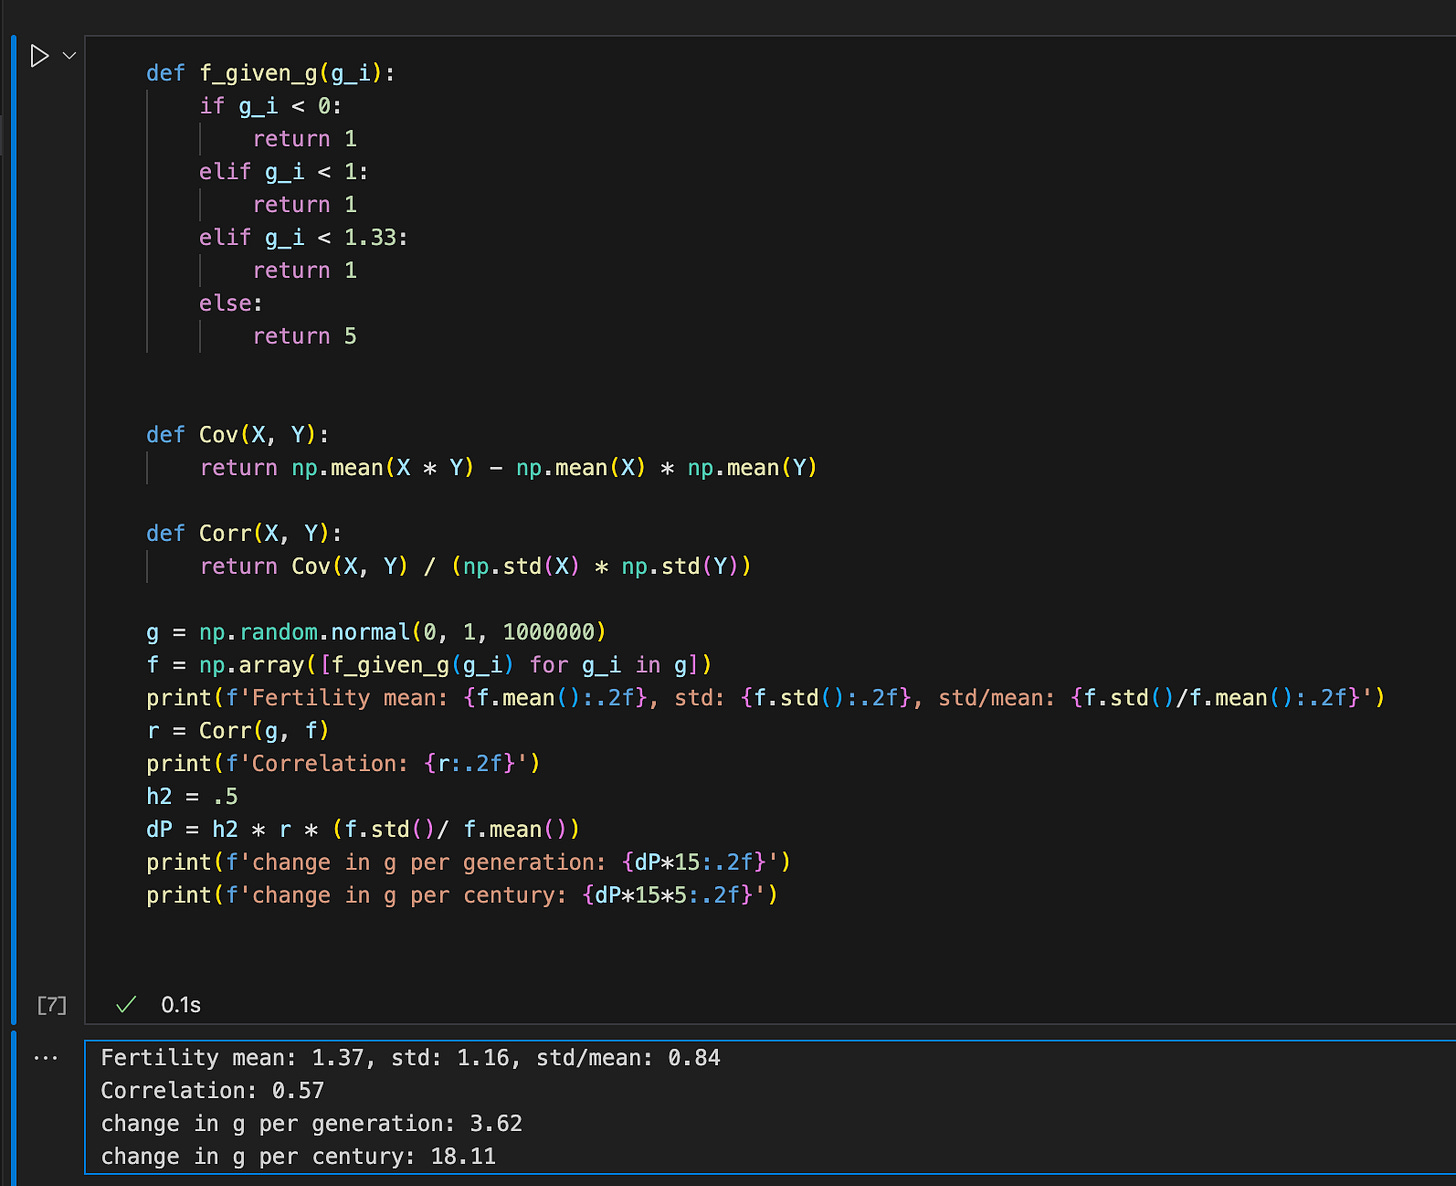This screenshot has width=1456, height=1186.
Task: Click the 'dP = h2 * r' line
Action: click(363, 829)
